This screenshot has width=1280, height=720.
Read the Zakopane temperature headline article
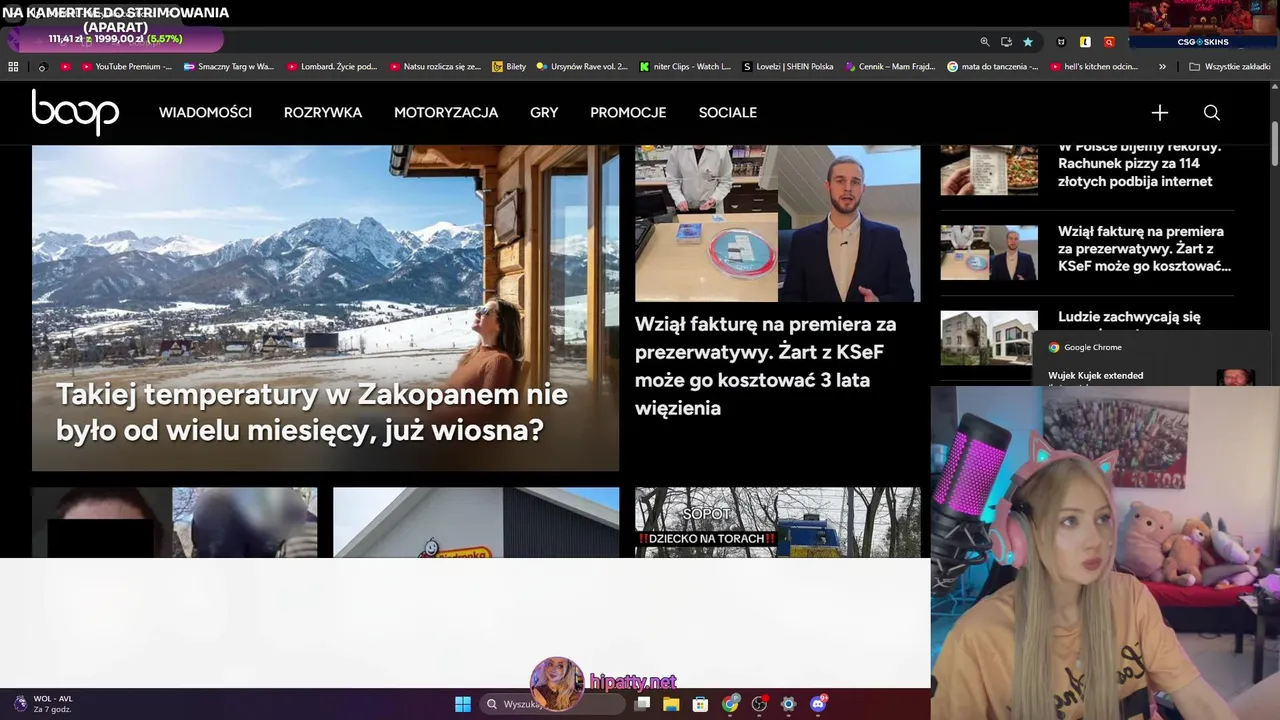(x=312, y=412)
